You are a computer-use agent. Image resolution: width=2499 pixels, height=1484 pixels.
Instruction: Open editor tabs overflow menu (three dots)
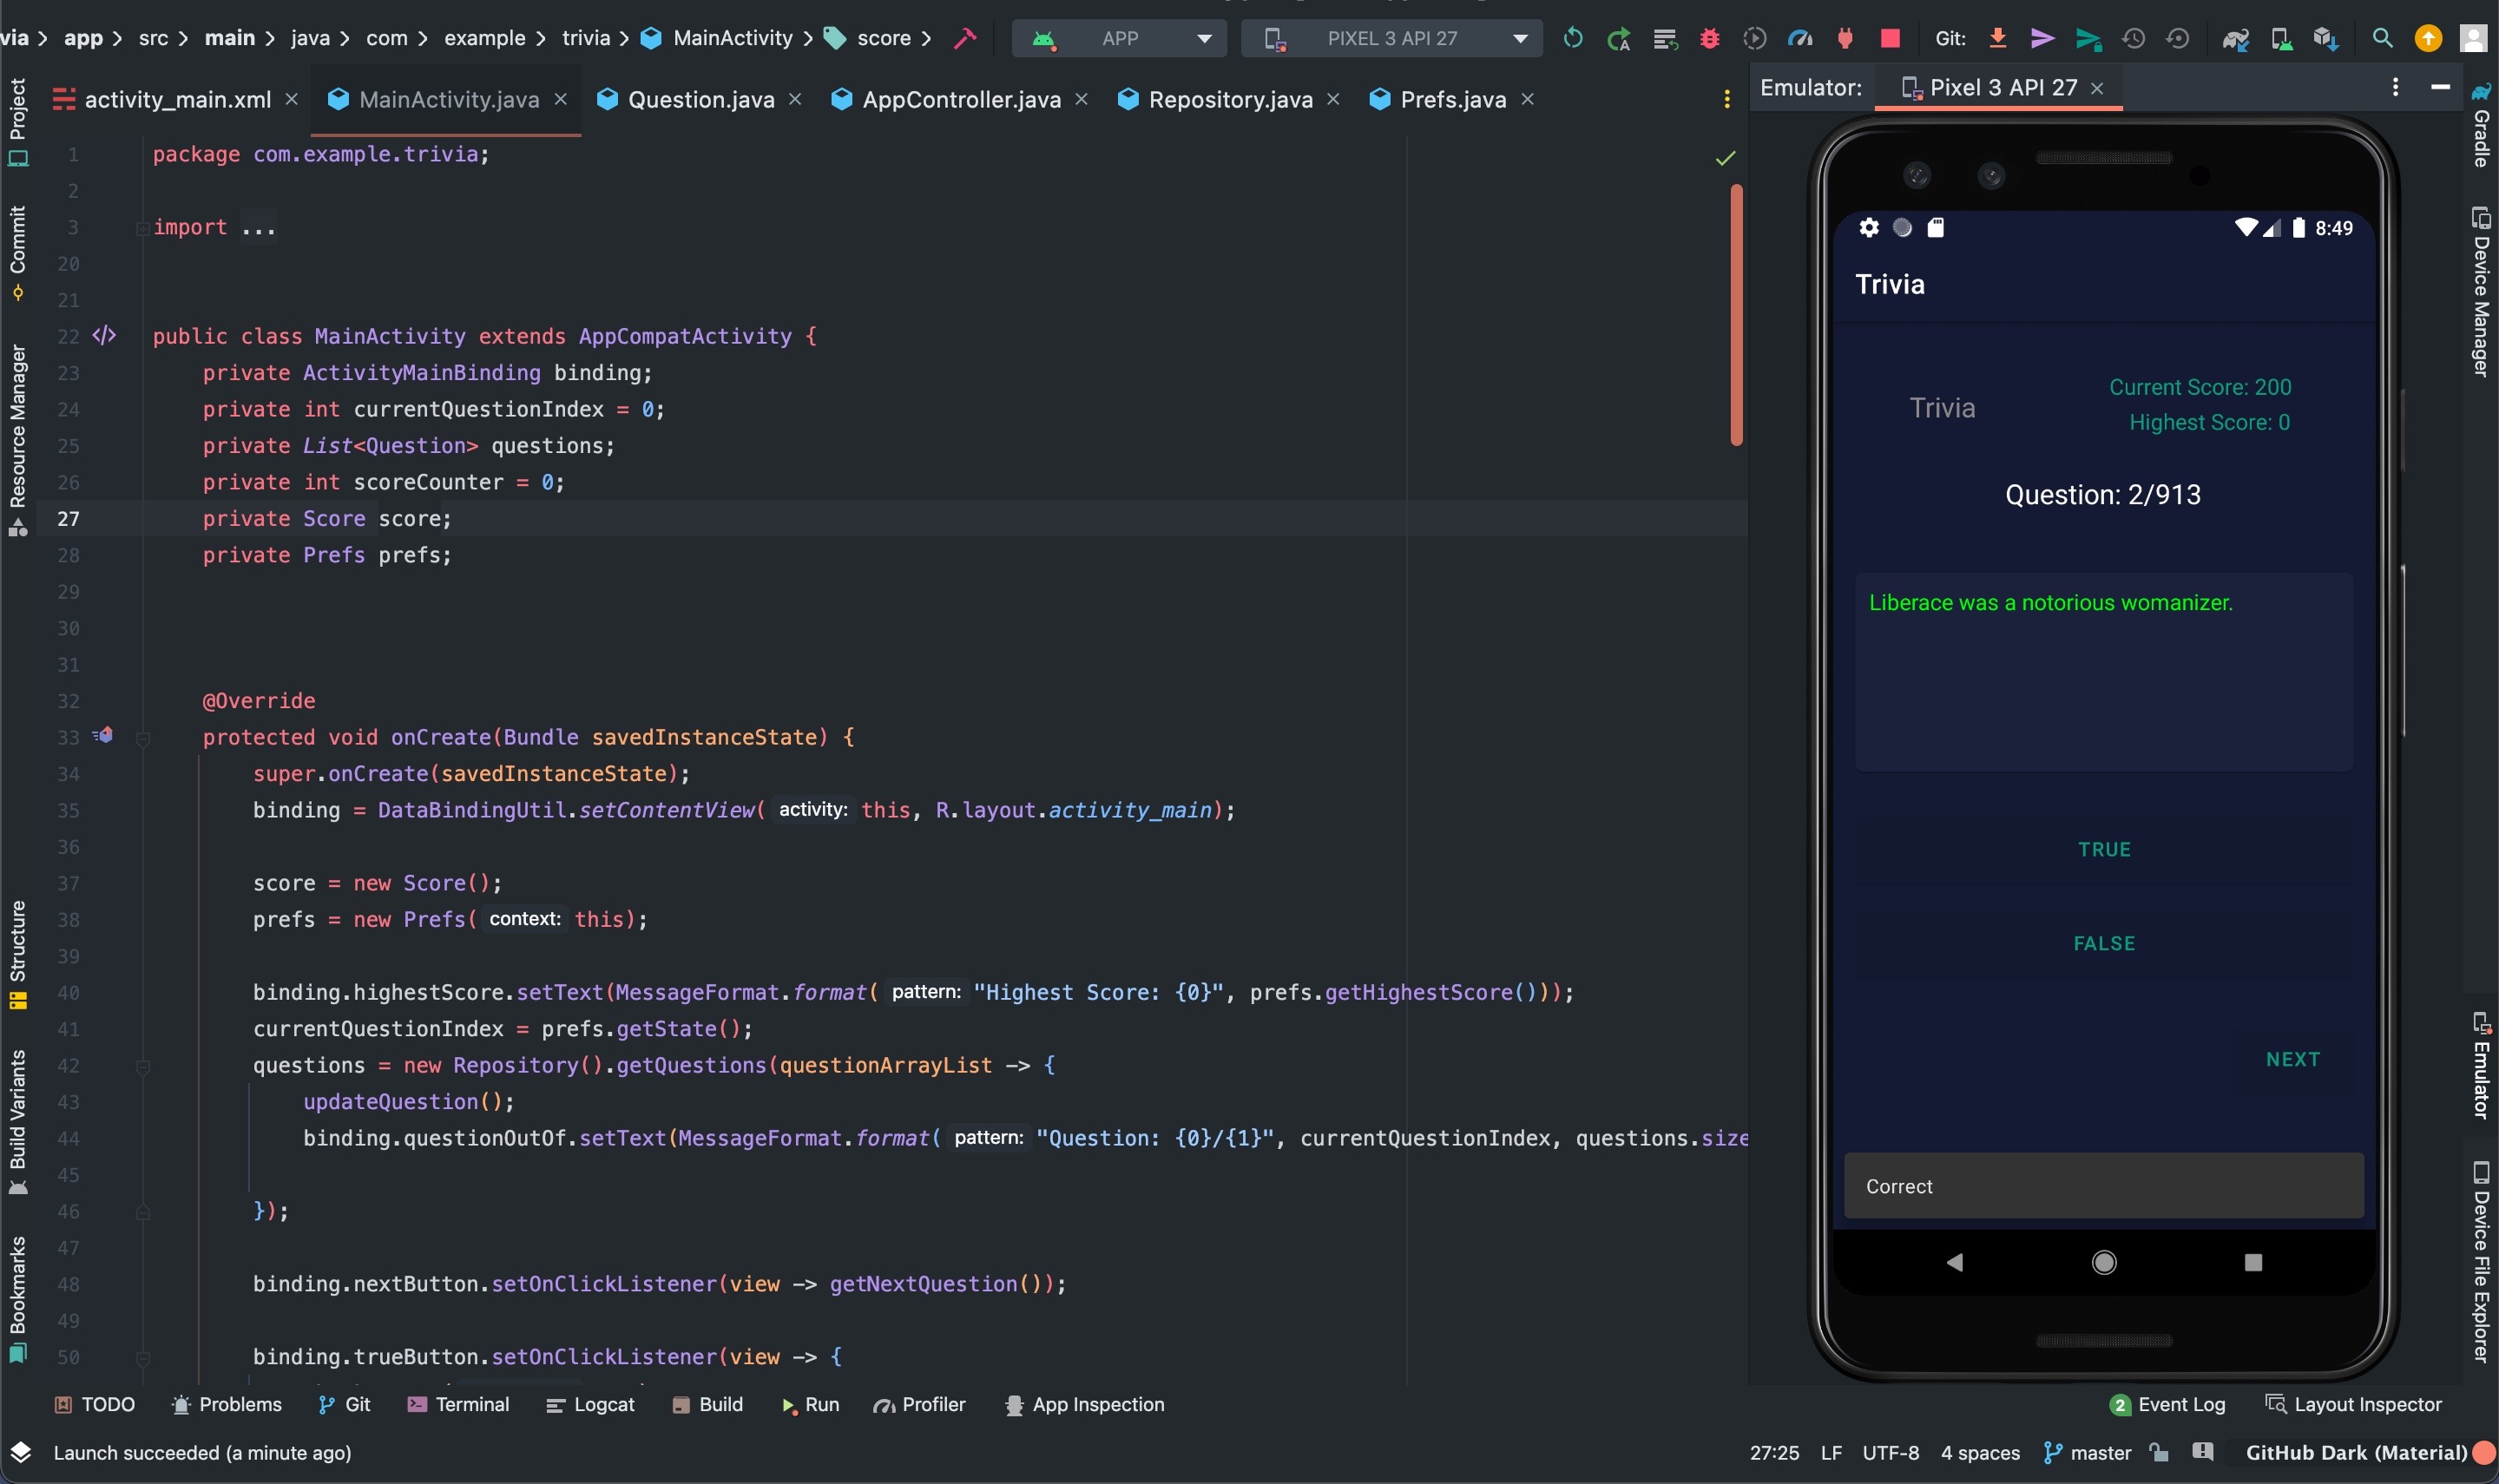point(1727,99)
